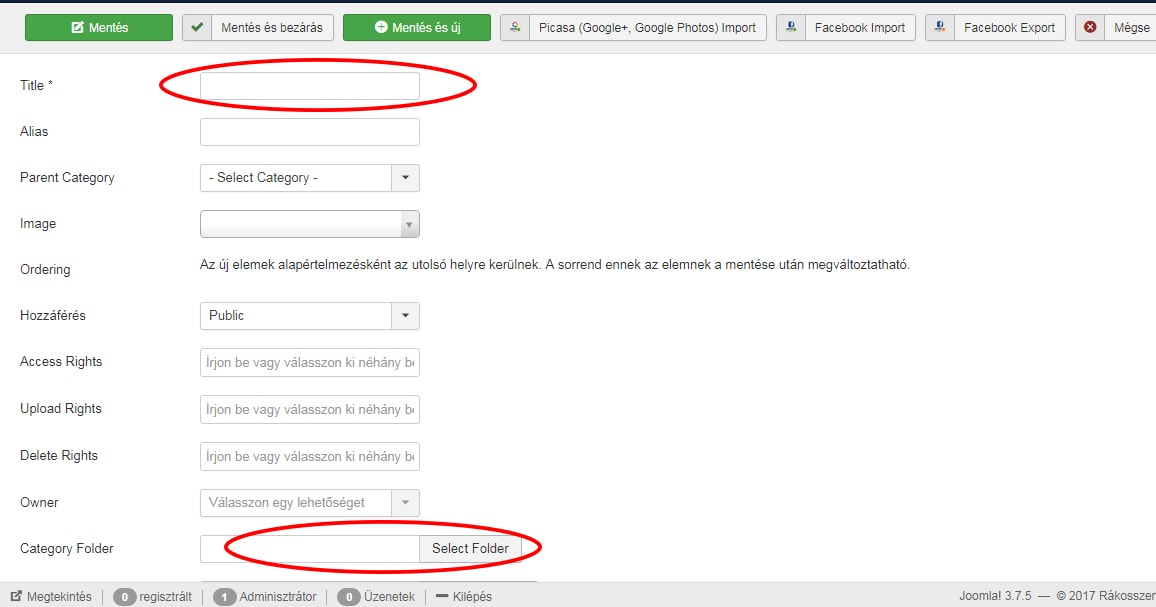Click the Category Folder text field
The height and width of the screenshot is (607, 1156).
tap(310, 549)
